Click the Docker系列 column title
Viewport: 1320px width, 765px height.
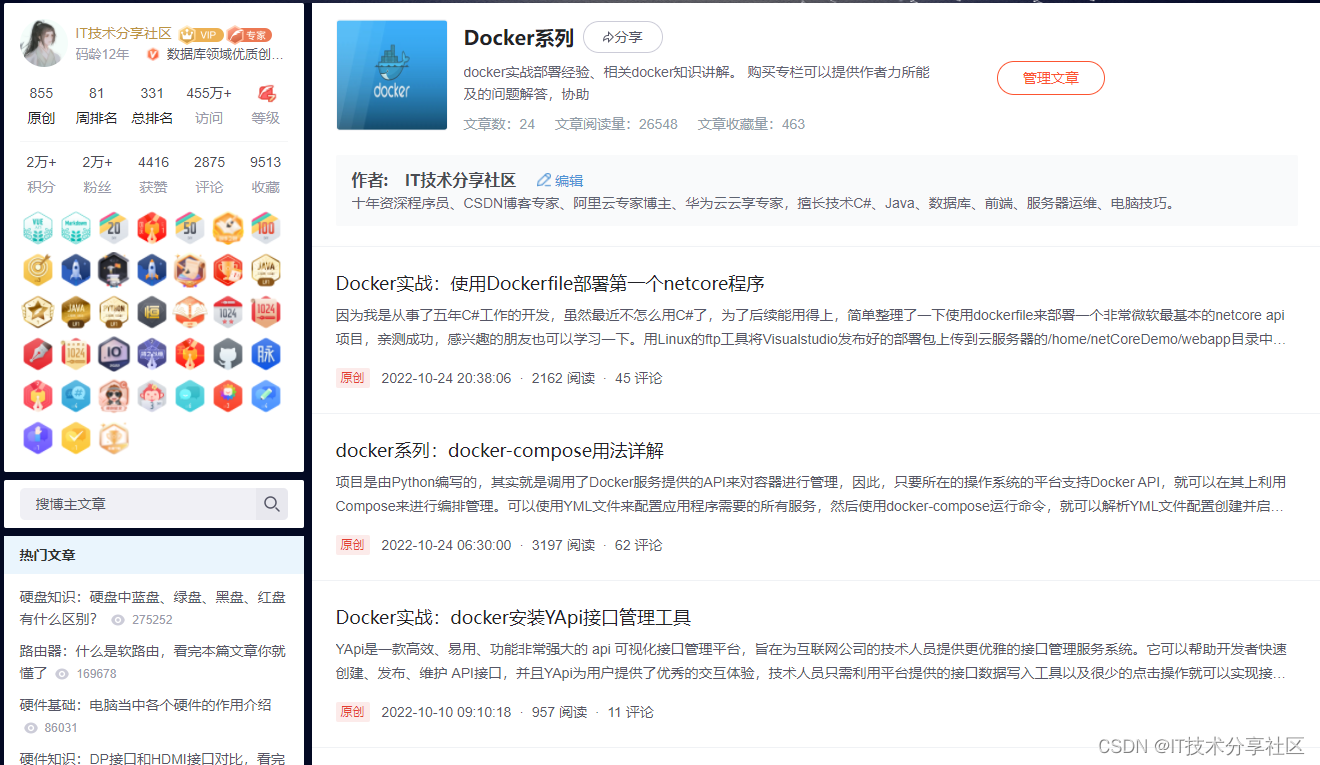(518, 38)
